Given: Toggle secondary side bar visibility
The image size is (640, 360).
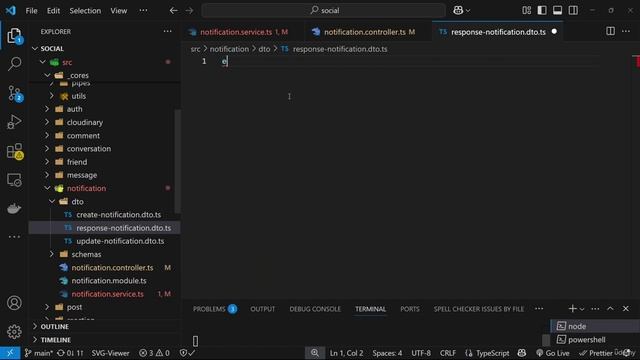Looking at the screenshot, I should tap(573, 11).
